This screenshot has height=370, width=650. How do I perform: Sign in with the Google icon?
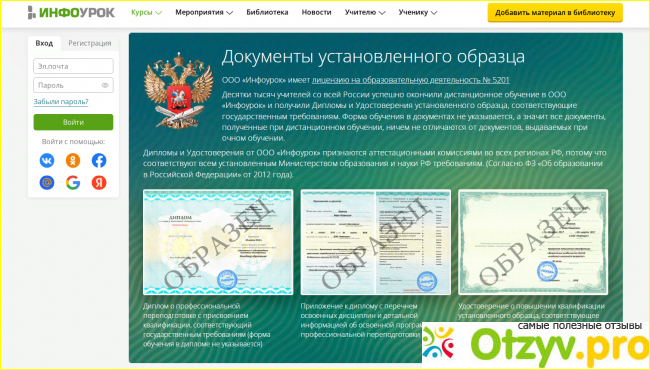73,182
